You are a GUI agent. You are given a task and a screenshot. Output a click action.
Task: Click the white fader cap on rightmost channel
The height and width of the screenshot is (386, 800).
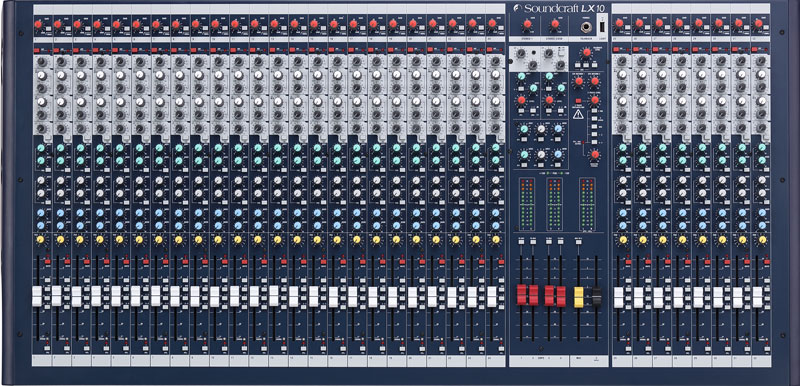point(757,297)
